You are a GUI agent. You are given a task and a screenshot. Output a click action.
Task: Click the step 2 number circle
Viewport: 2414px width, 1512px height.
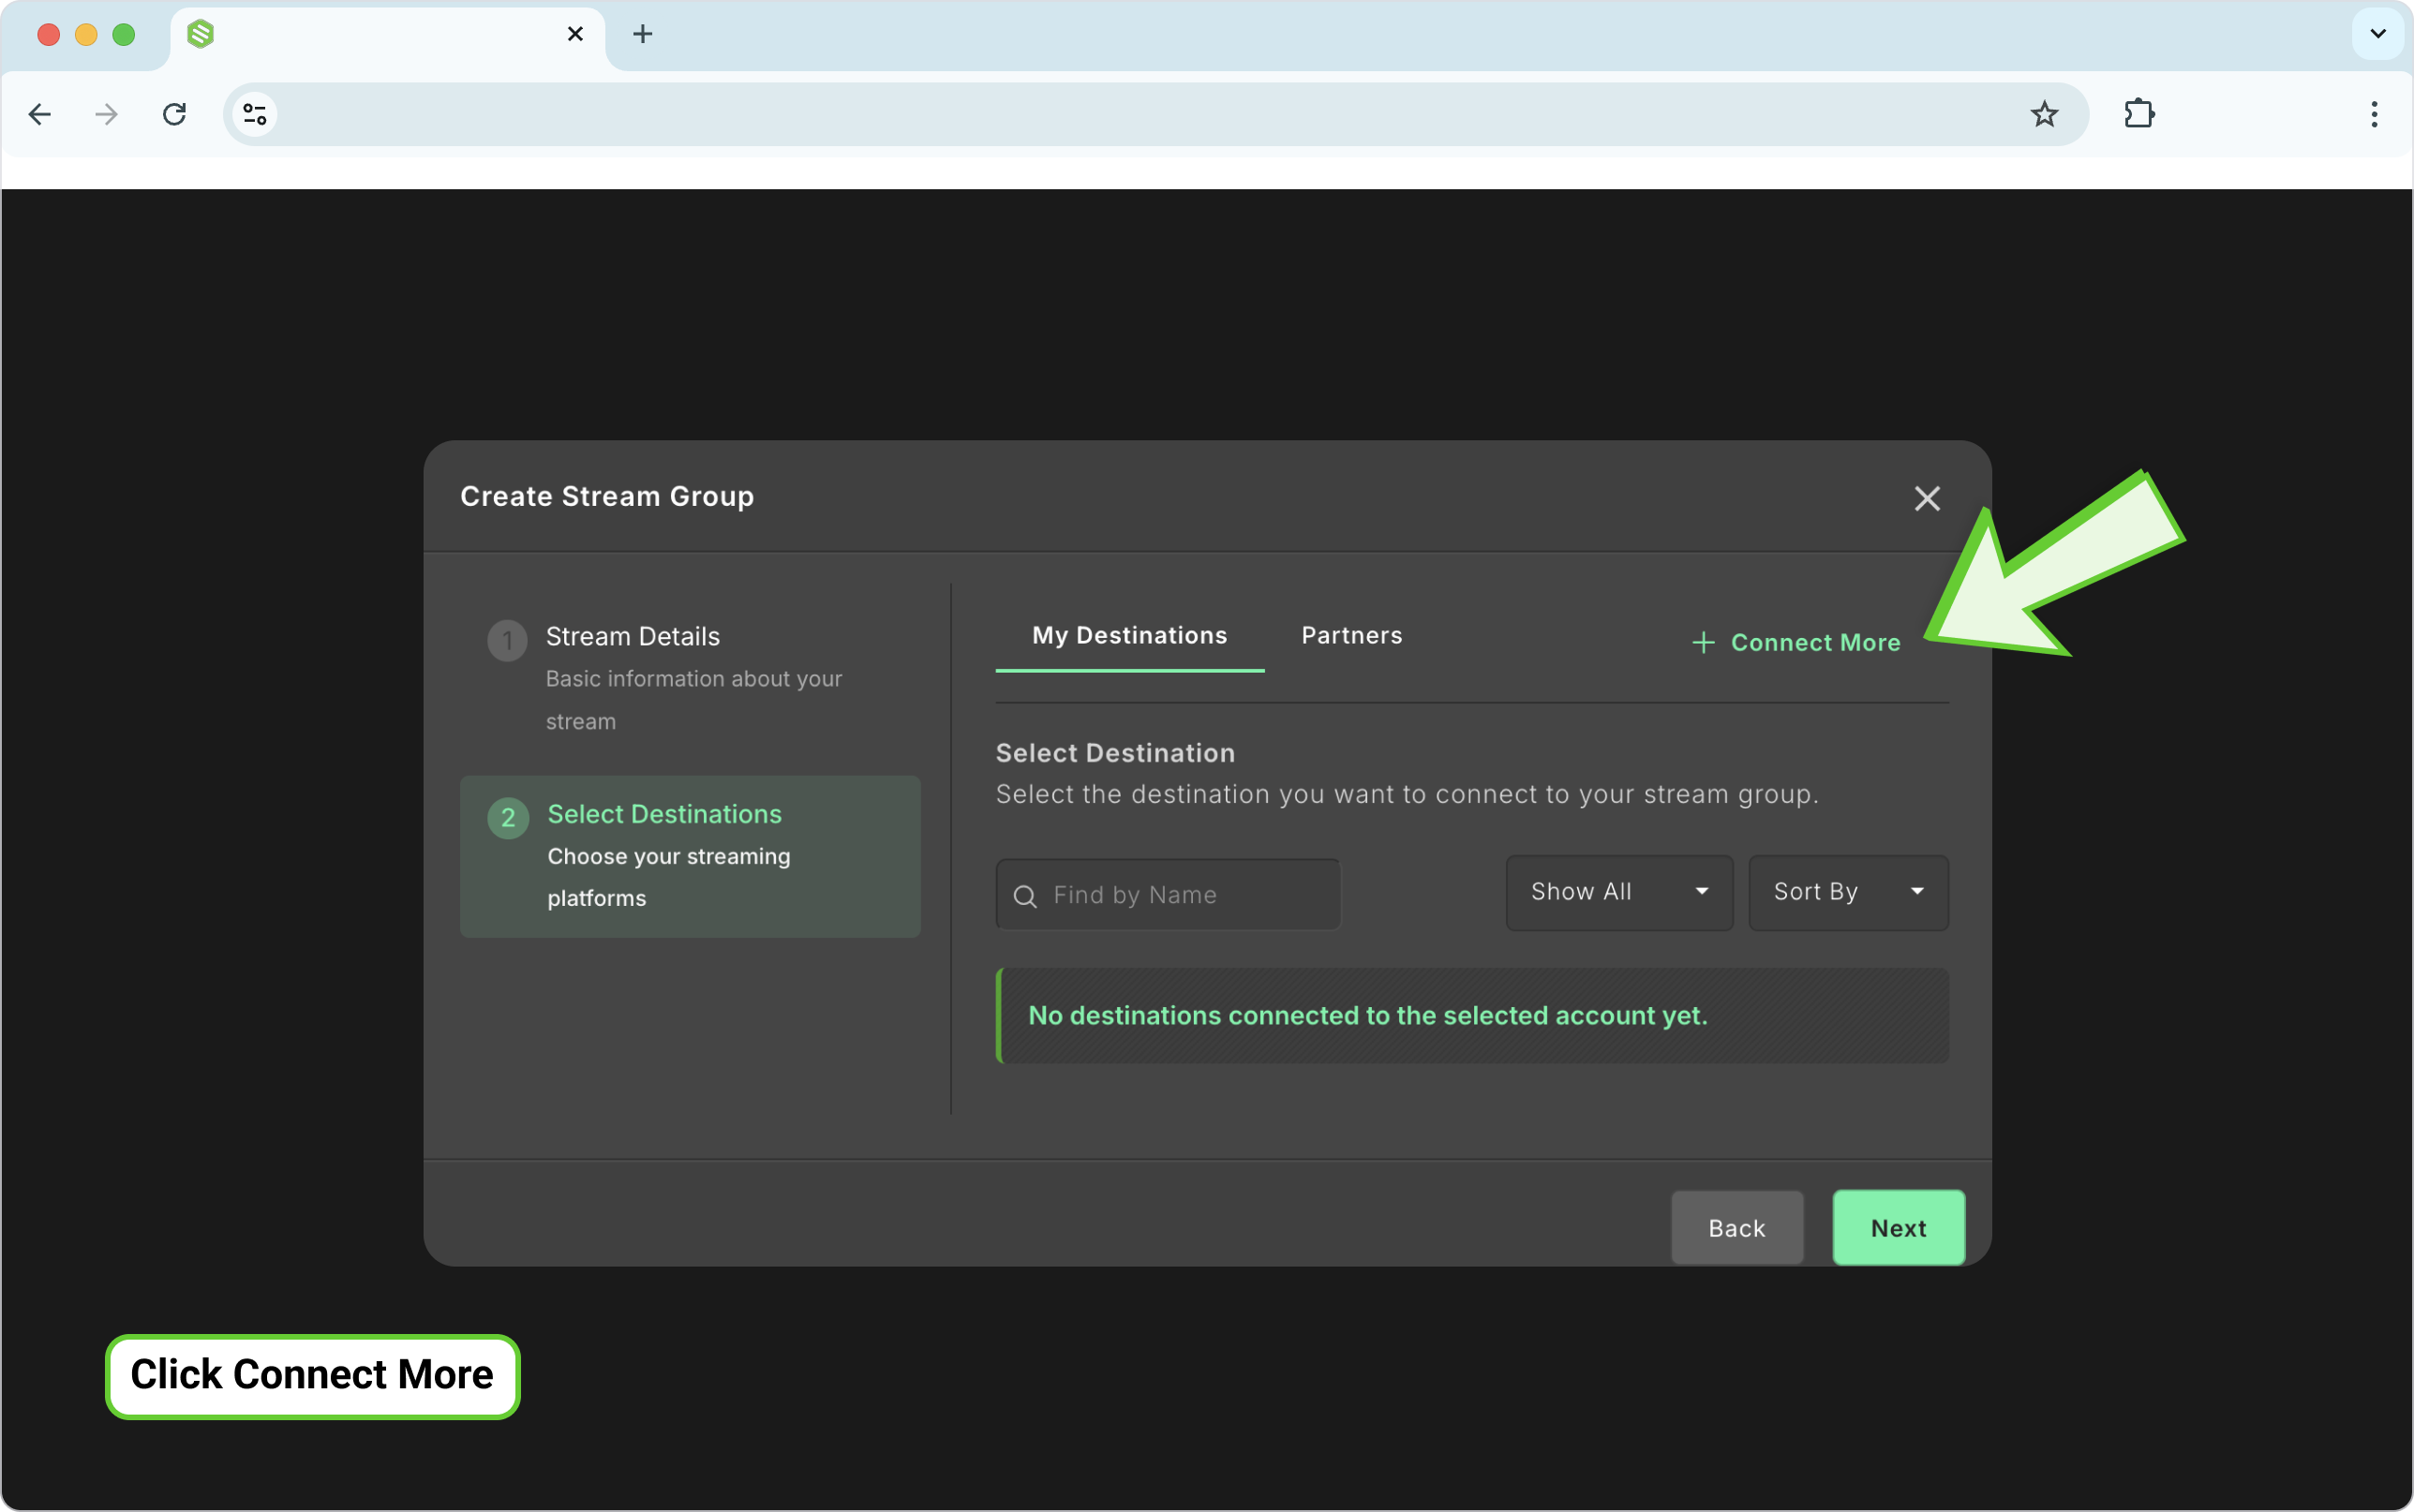pyautogui.click(x=508, y=817)
